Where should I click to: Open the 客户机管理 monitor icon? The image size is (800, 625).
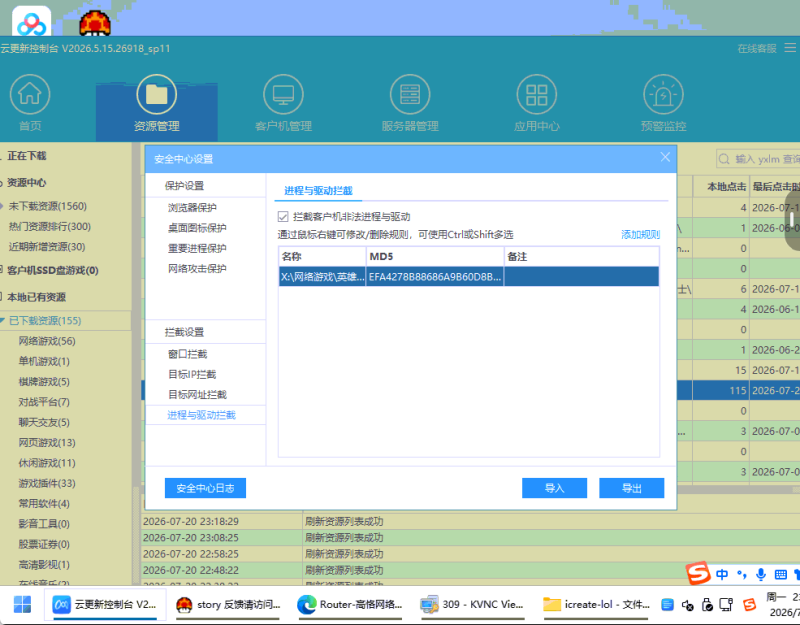click(283, 94)
